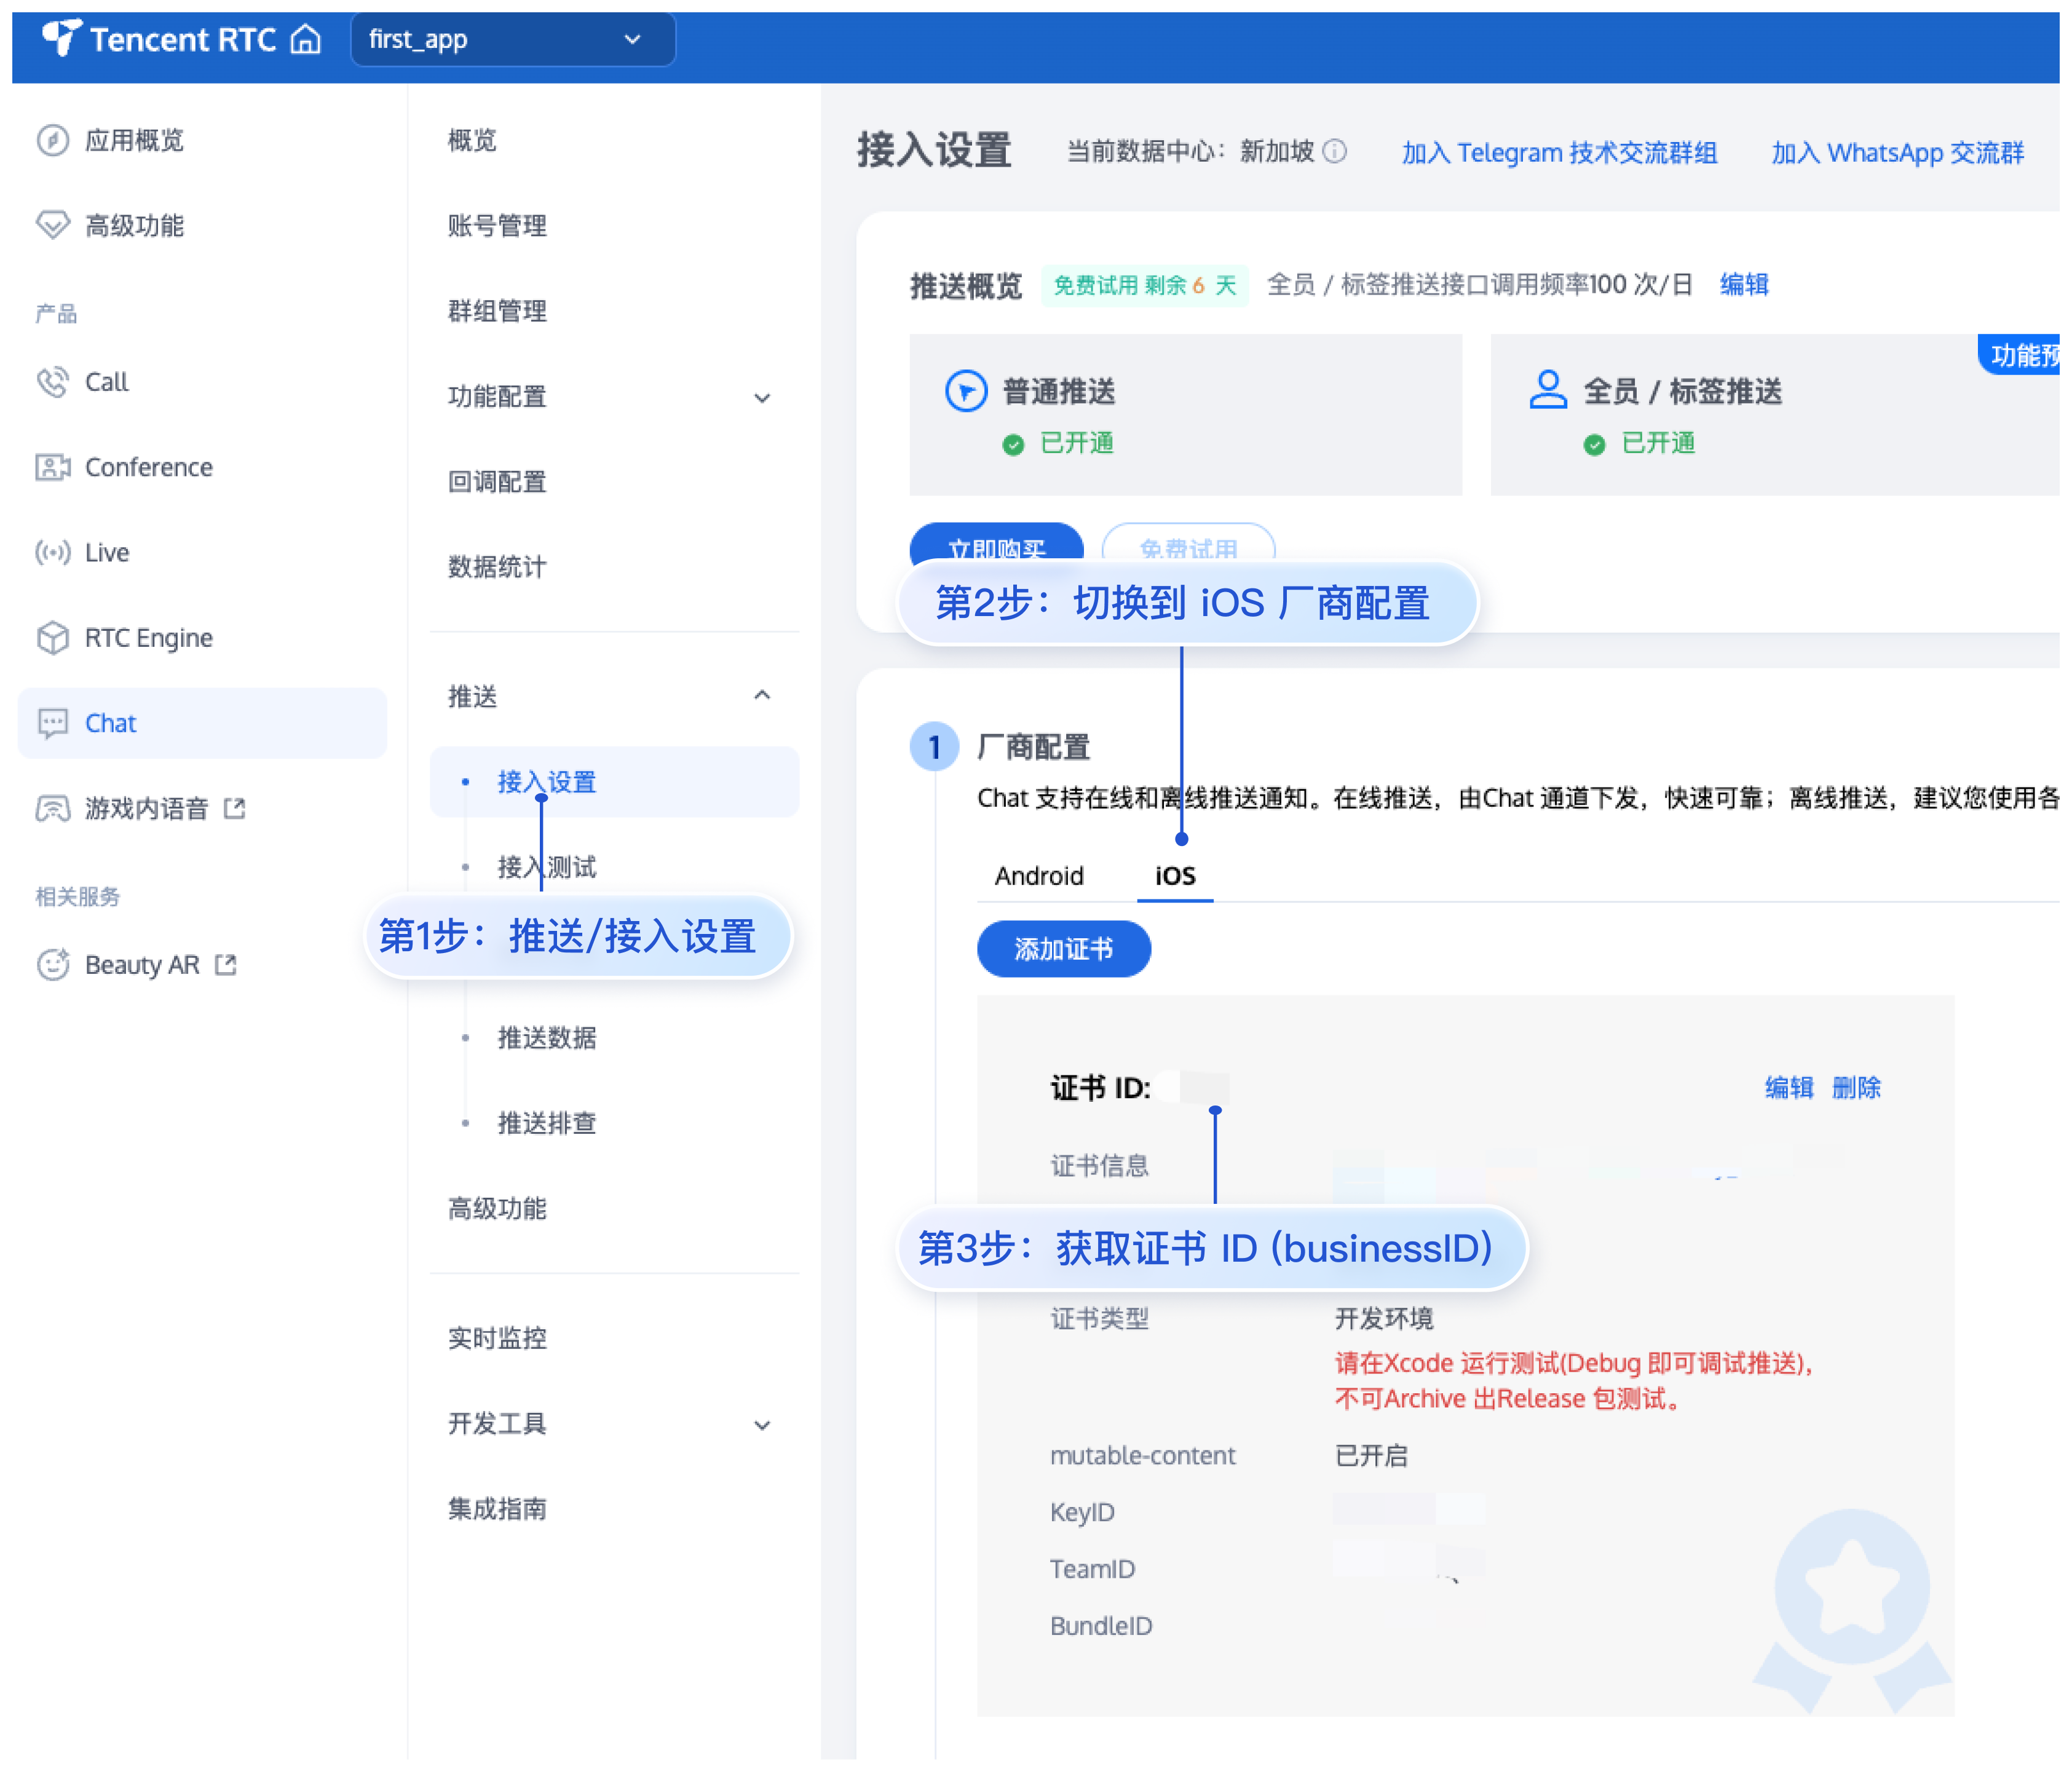The height and width of the screenshot is (1772, 2072).
Task: Open Beauty AR external link icon
Action: (x=226, y=965)
